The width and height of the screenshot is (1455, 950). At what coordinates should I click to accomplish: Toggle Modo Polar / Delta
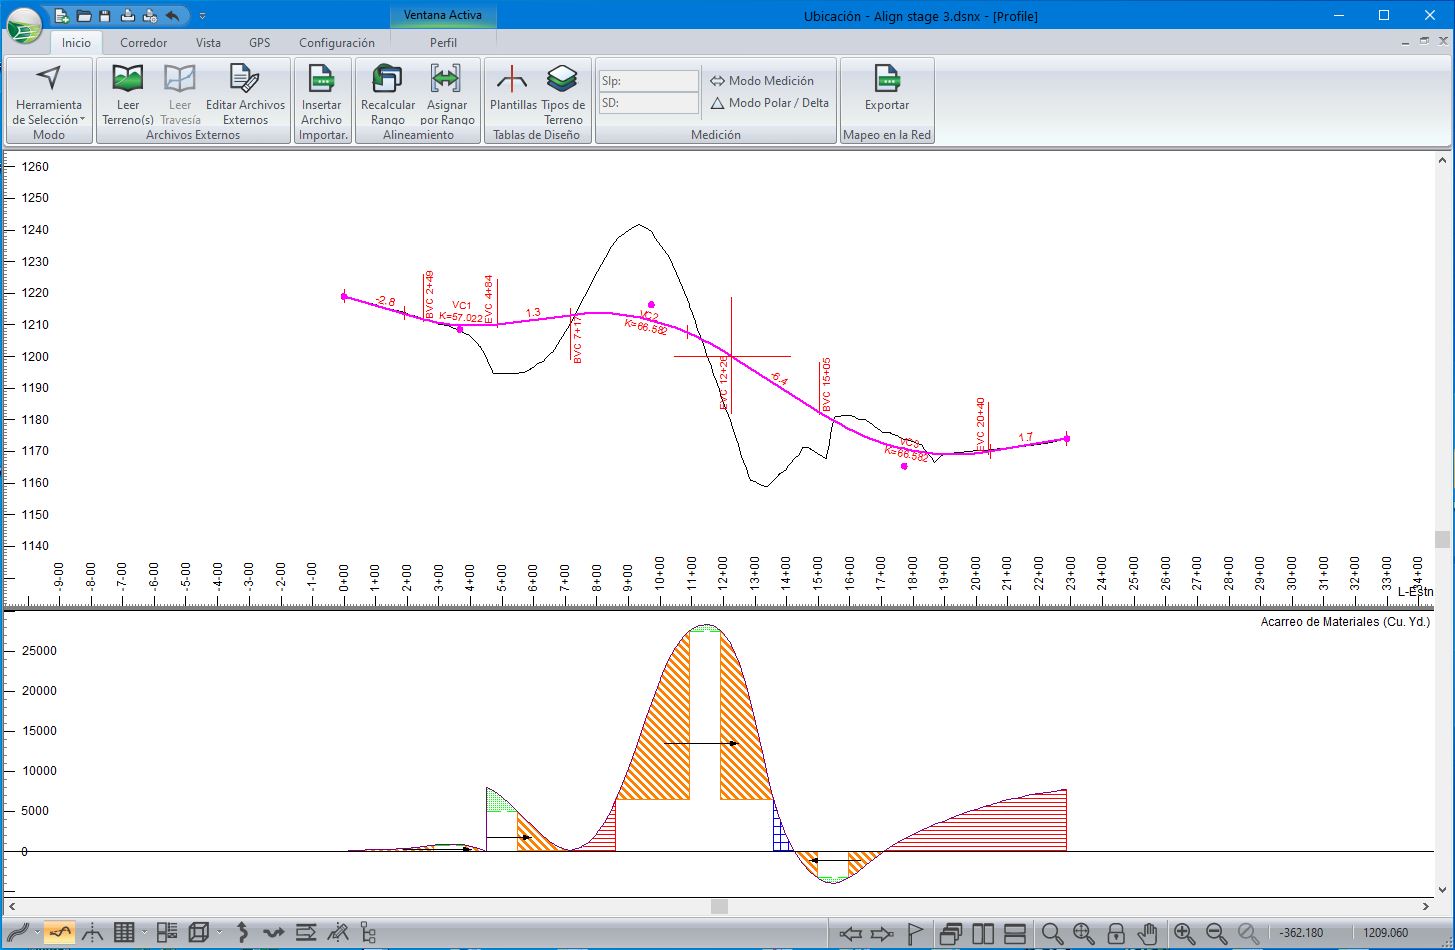click(x=769, y=103)
